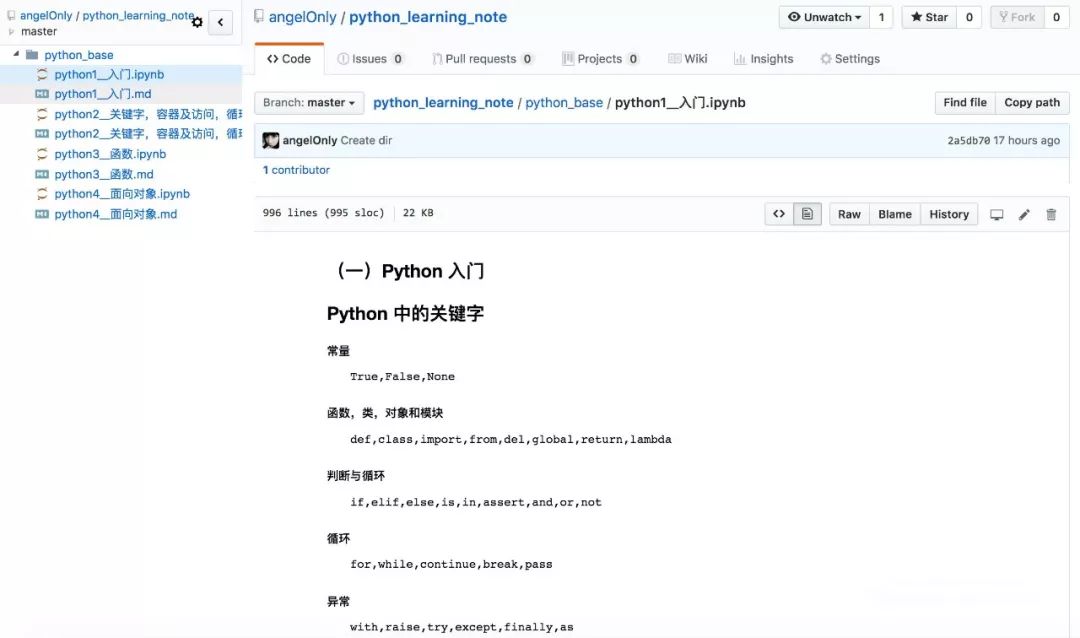Collapse the Octotree sidebar with the chevron button
Image resolution: width=1080 pixels, height=638 pixels.
point(220,22)
